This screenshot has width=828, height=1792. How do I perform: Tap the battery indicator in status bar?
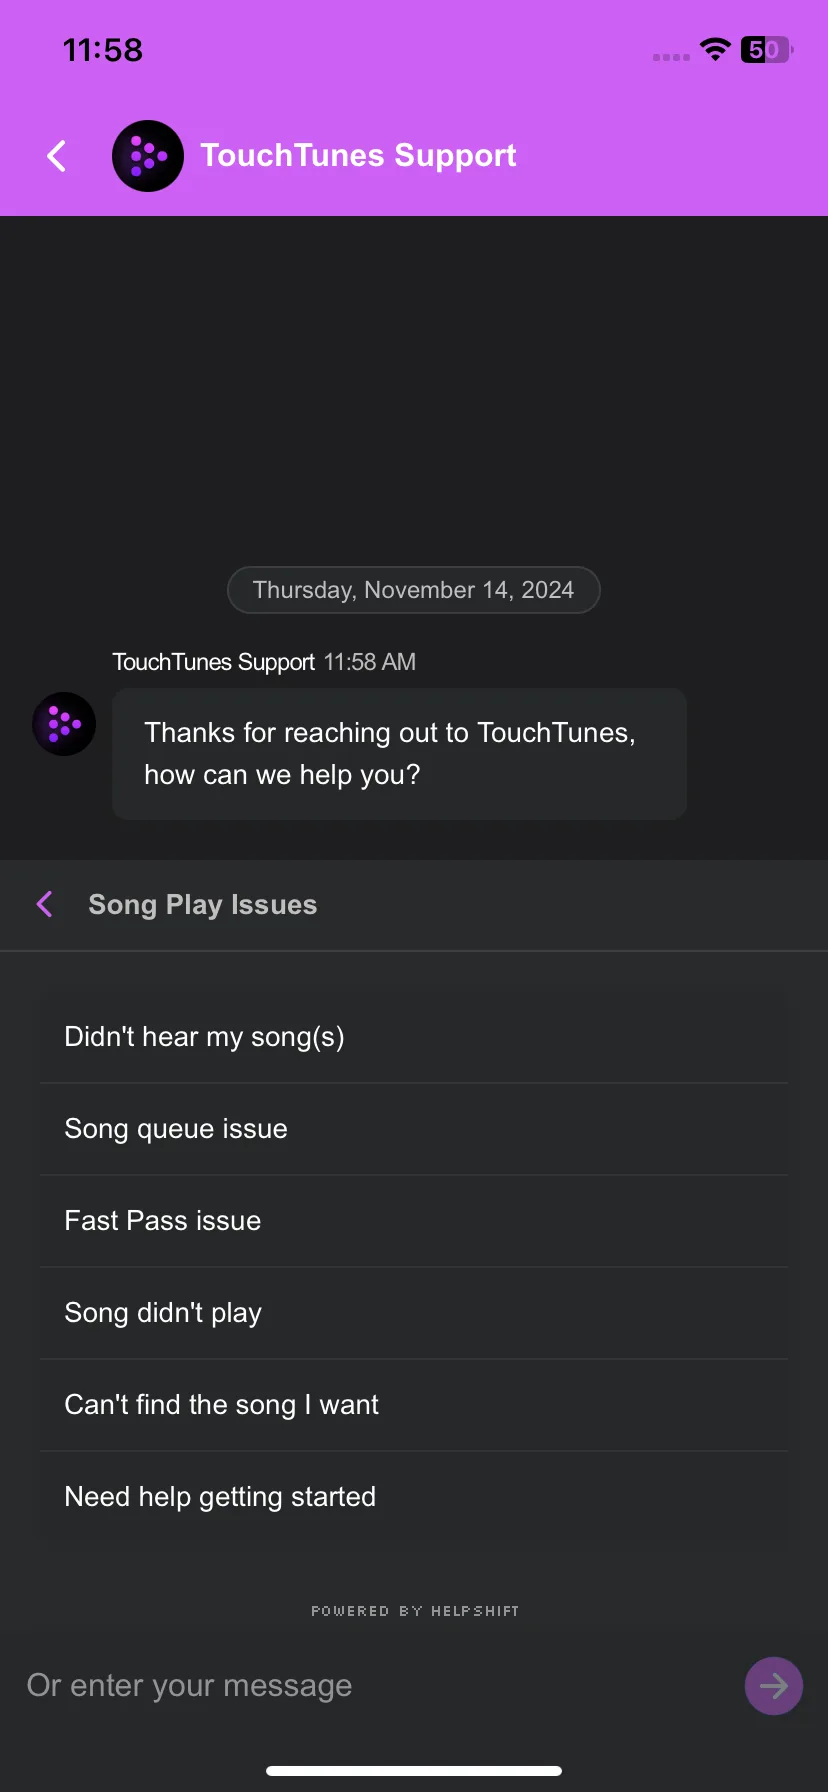pos(766,49)
